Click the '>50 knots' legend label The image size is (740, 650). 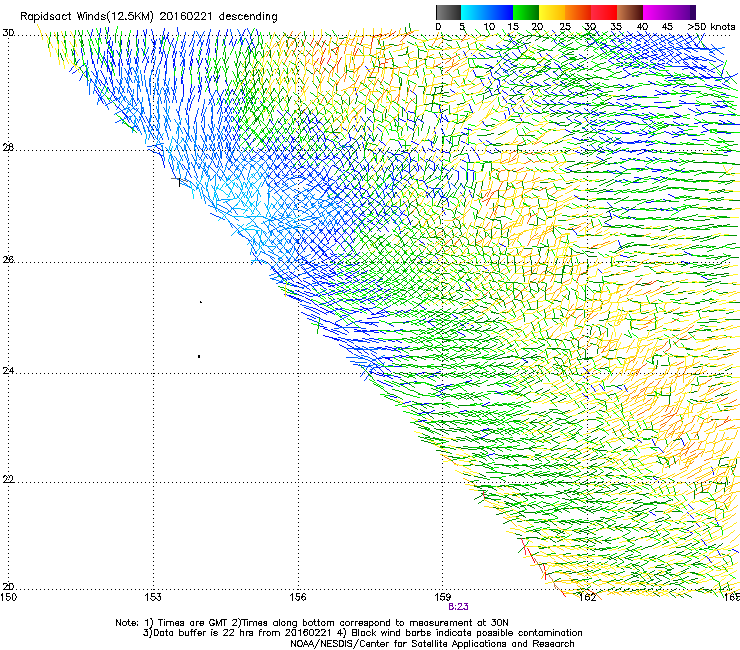coord(711,27)
